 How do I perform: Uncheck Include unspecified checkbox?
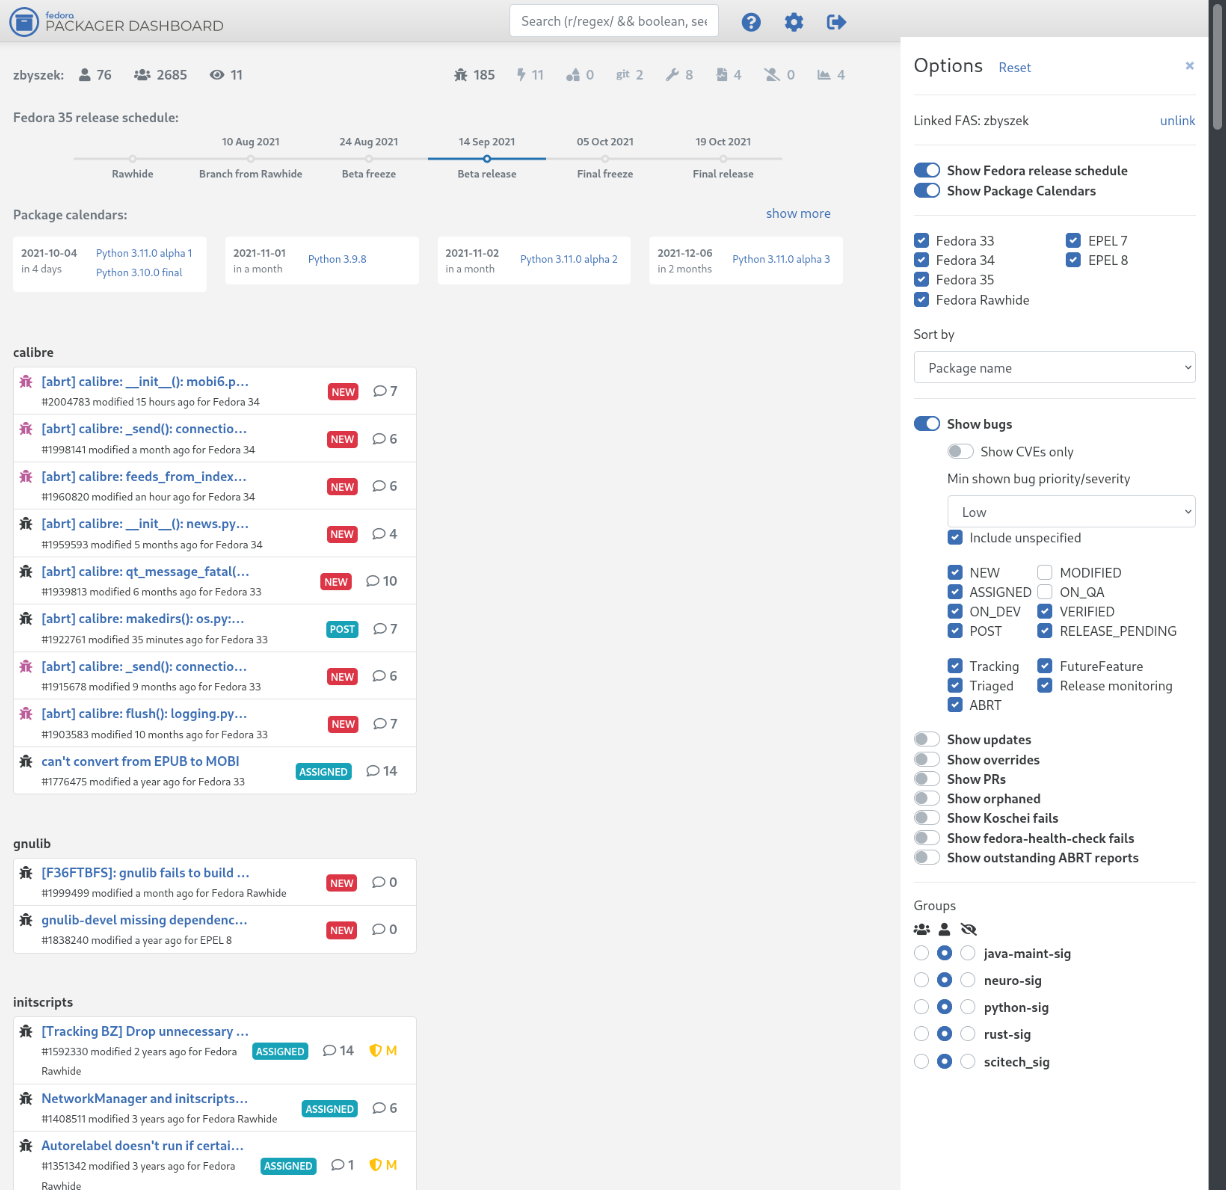coord(955,537)
